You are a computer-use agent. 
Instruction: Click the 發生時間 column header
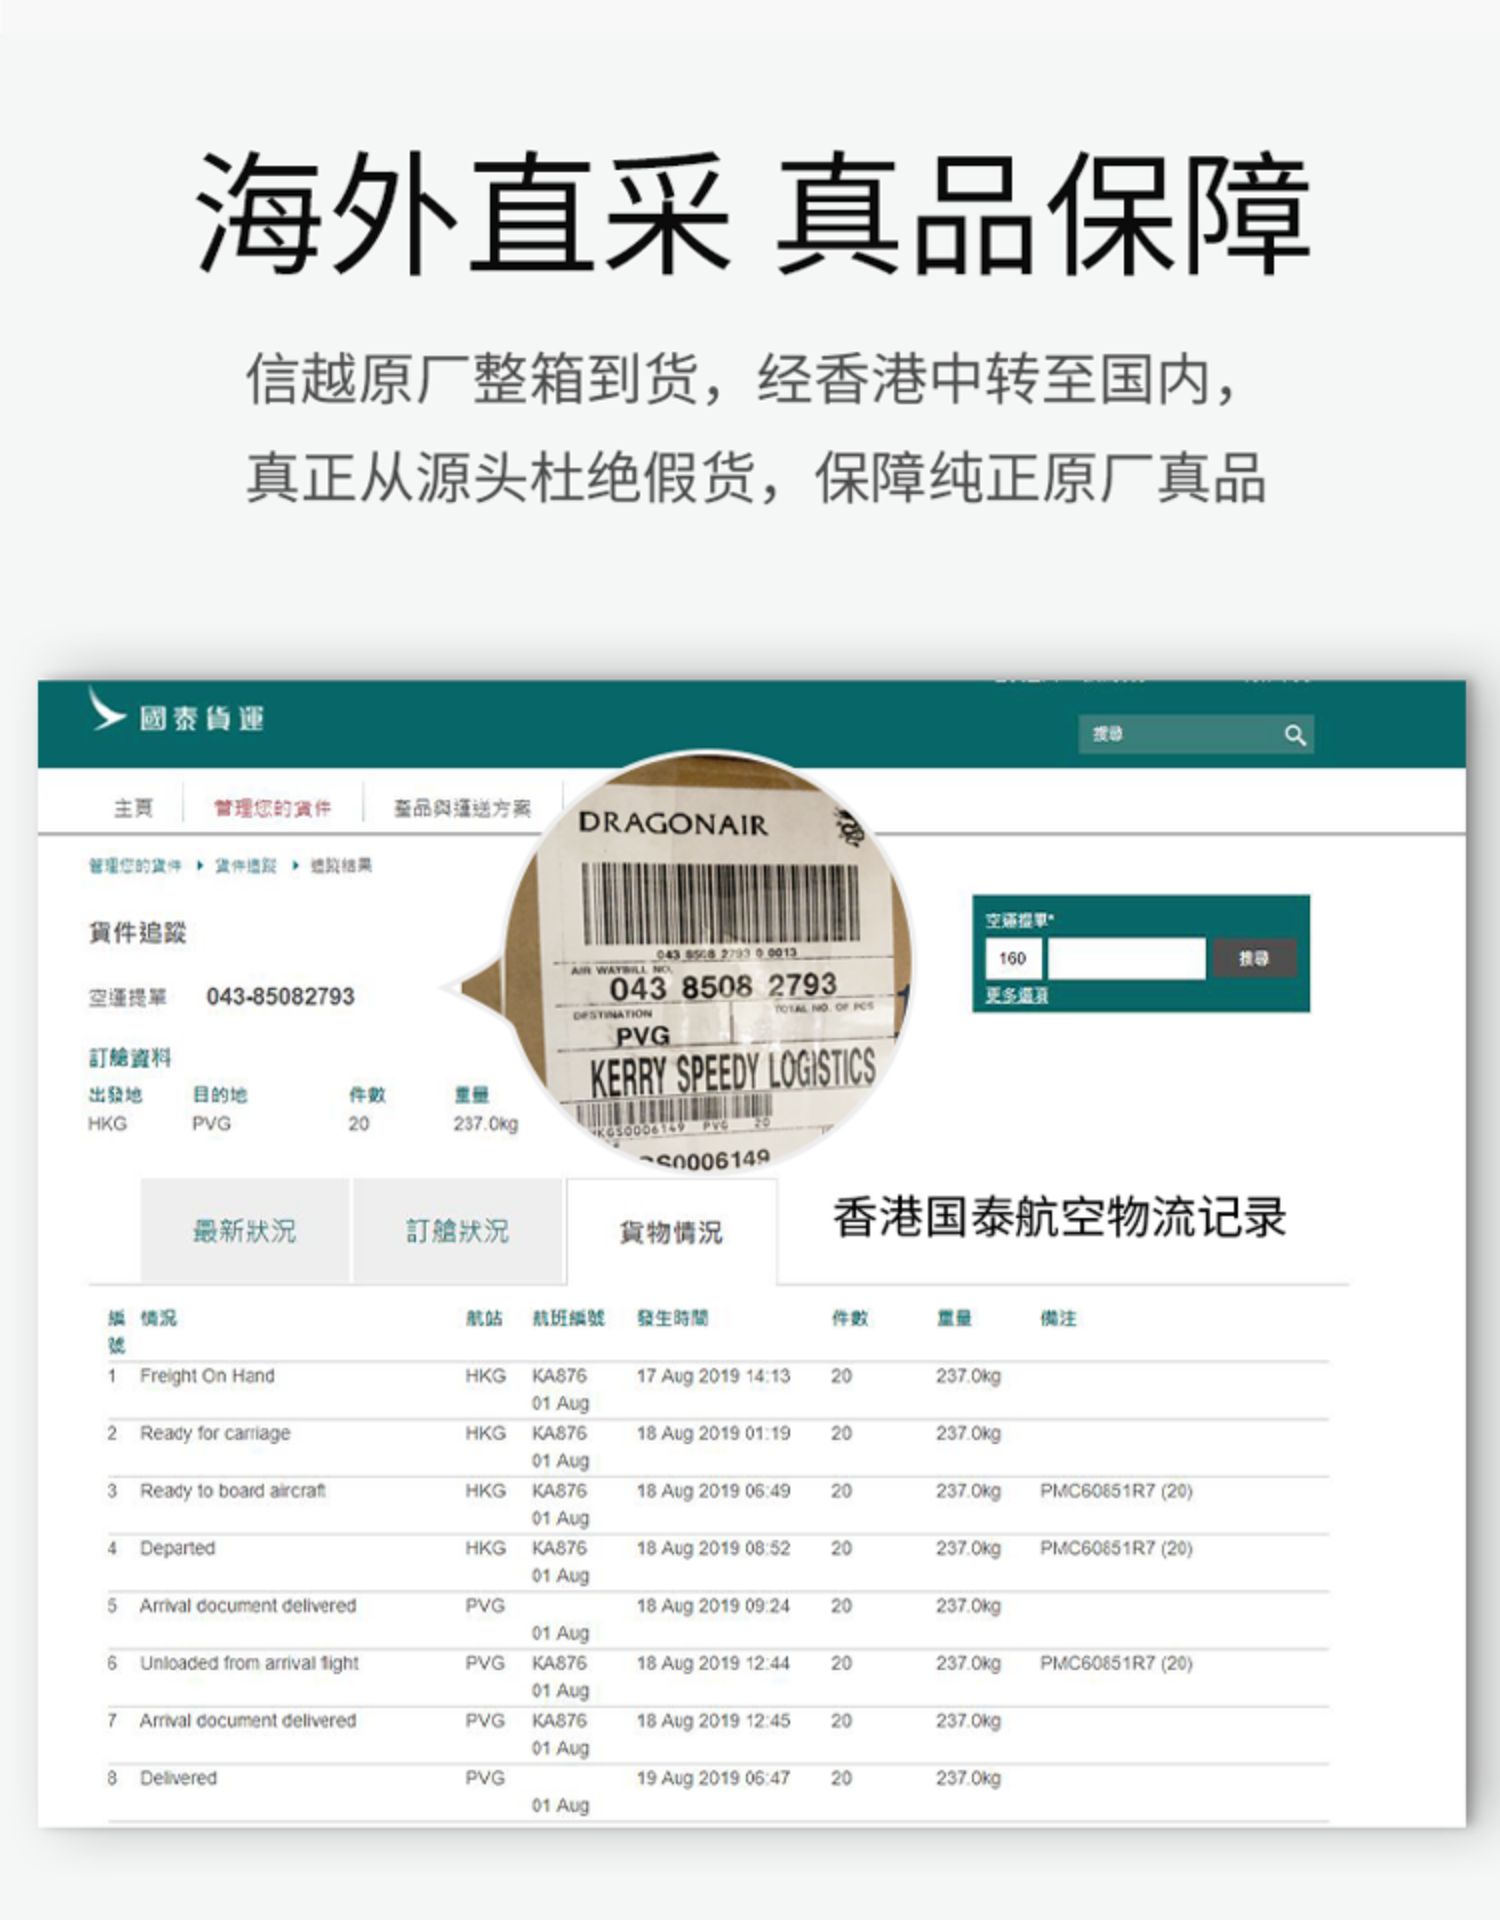click(673, 1318)
